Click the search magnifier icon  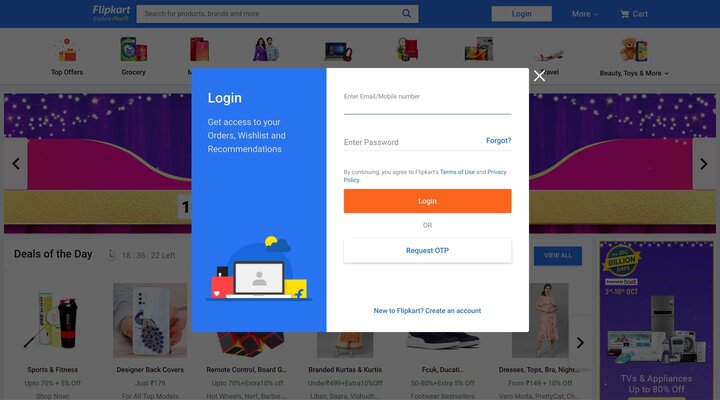(406, 14)
